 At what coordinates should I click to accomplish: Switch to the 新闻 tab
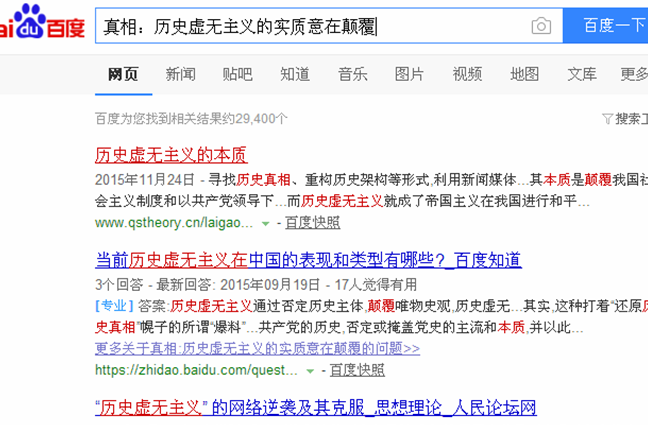(x=181, y=74)
